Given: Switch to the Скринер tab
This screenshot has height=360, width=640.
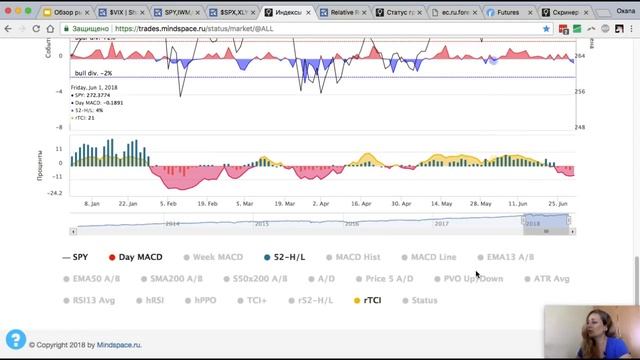Looking at the screenshot, I should (x=564, y=13).
